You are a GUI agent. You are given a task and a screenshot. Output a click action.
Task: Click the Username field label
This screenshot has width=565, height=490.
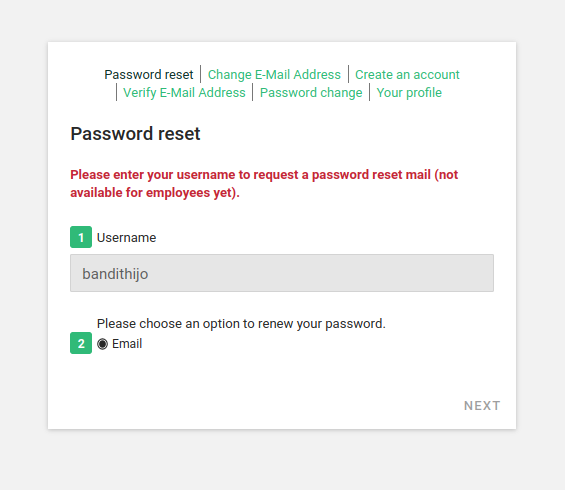pyautogui.click(x=126, y=238)
